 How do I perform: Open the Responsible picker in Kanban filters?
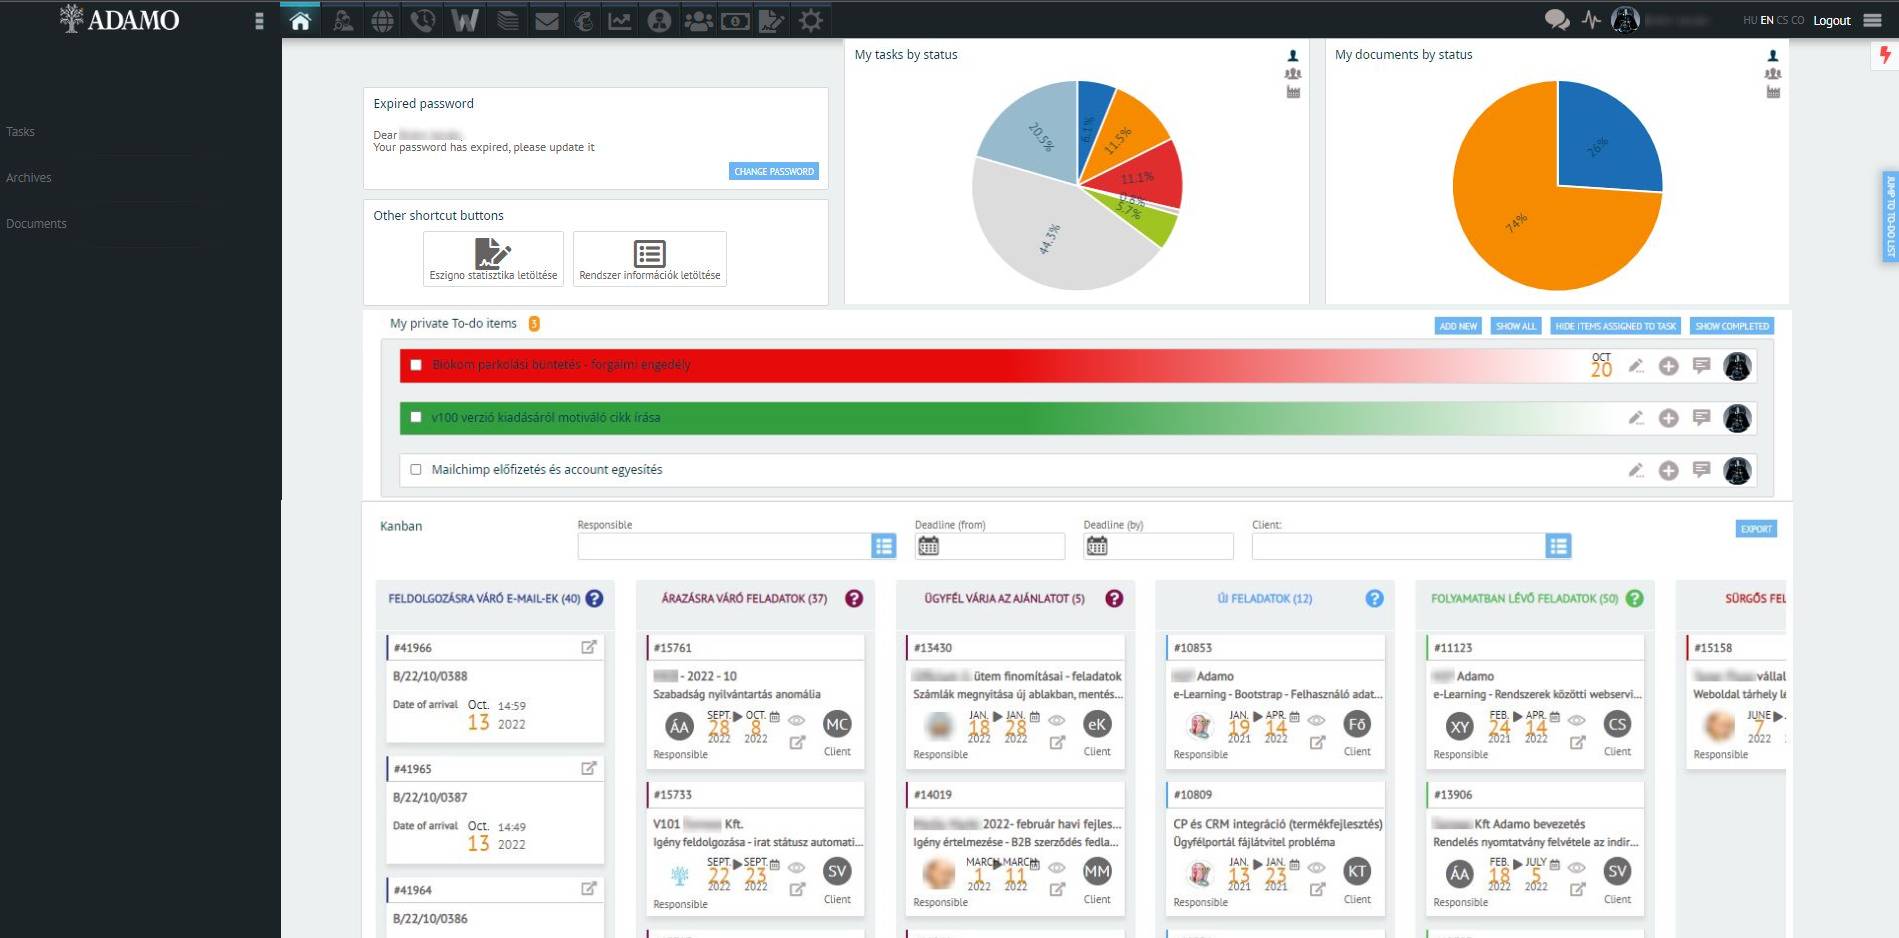883,546
